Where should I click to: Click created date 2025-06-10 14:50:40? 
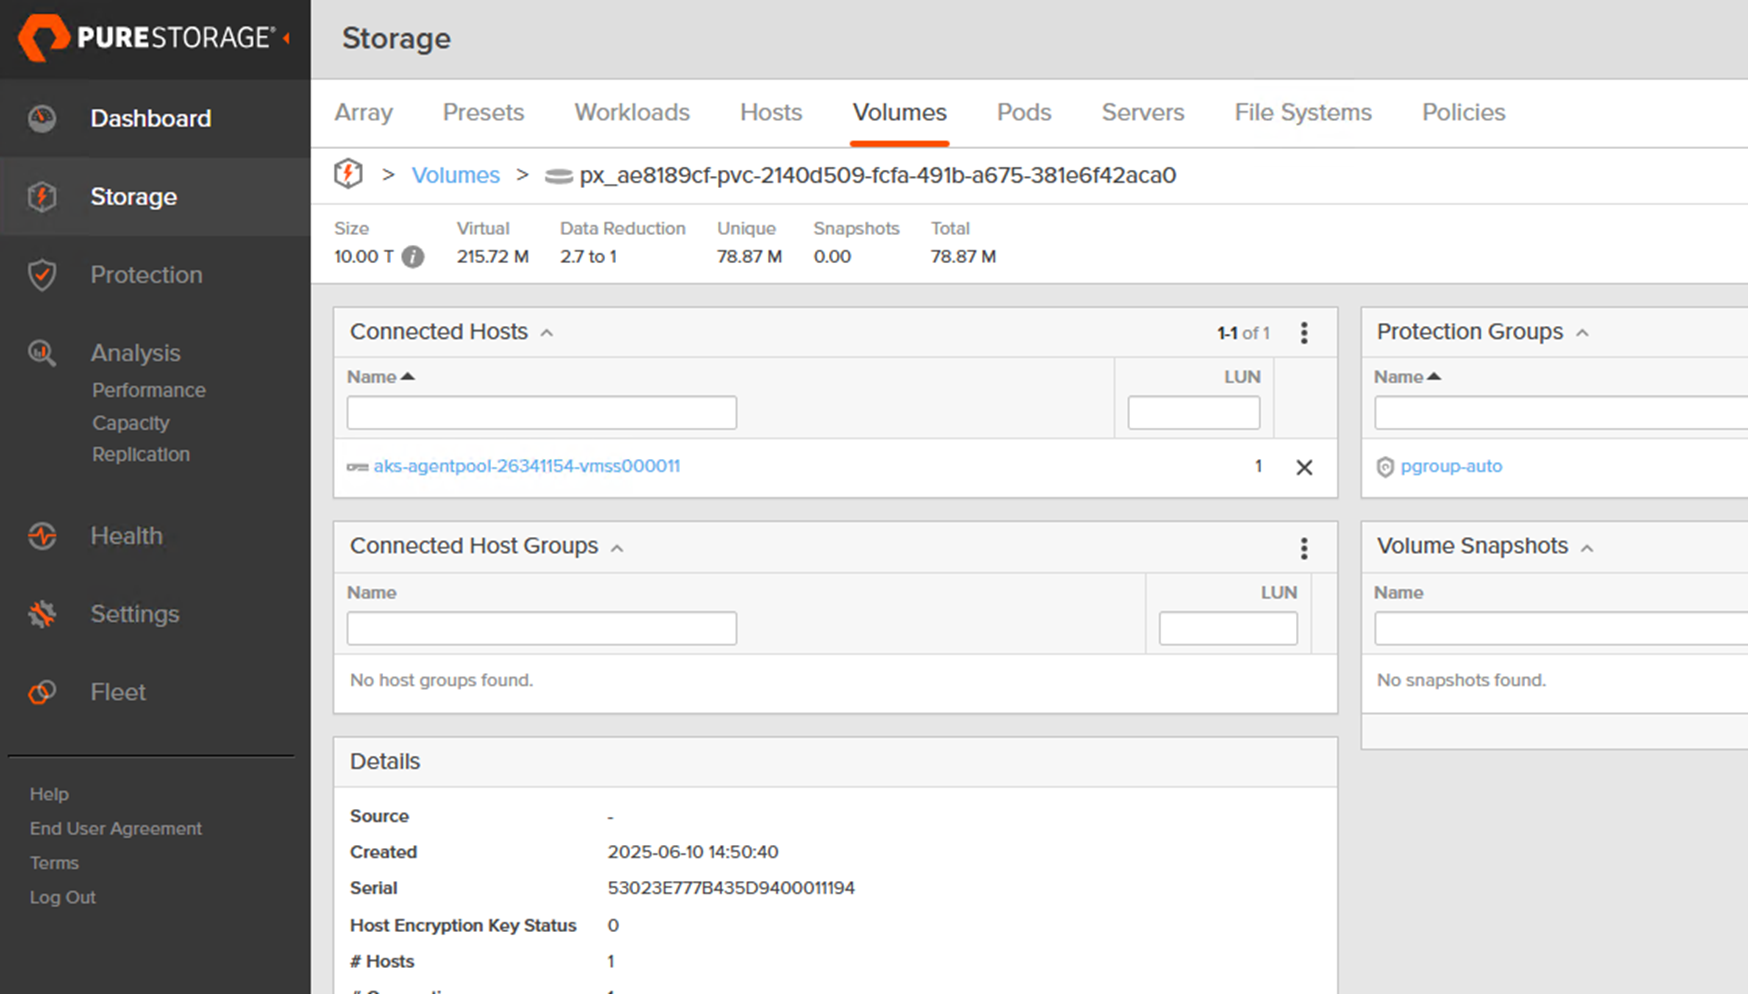coord(693,852)
